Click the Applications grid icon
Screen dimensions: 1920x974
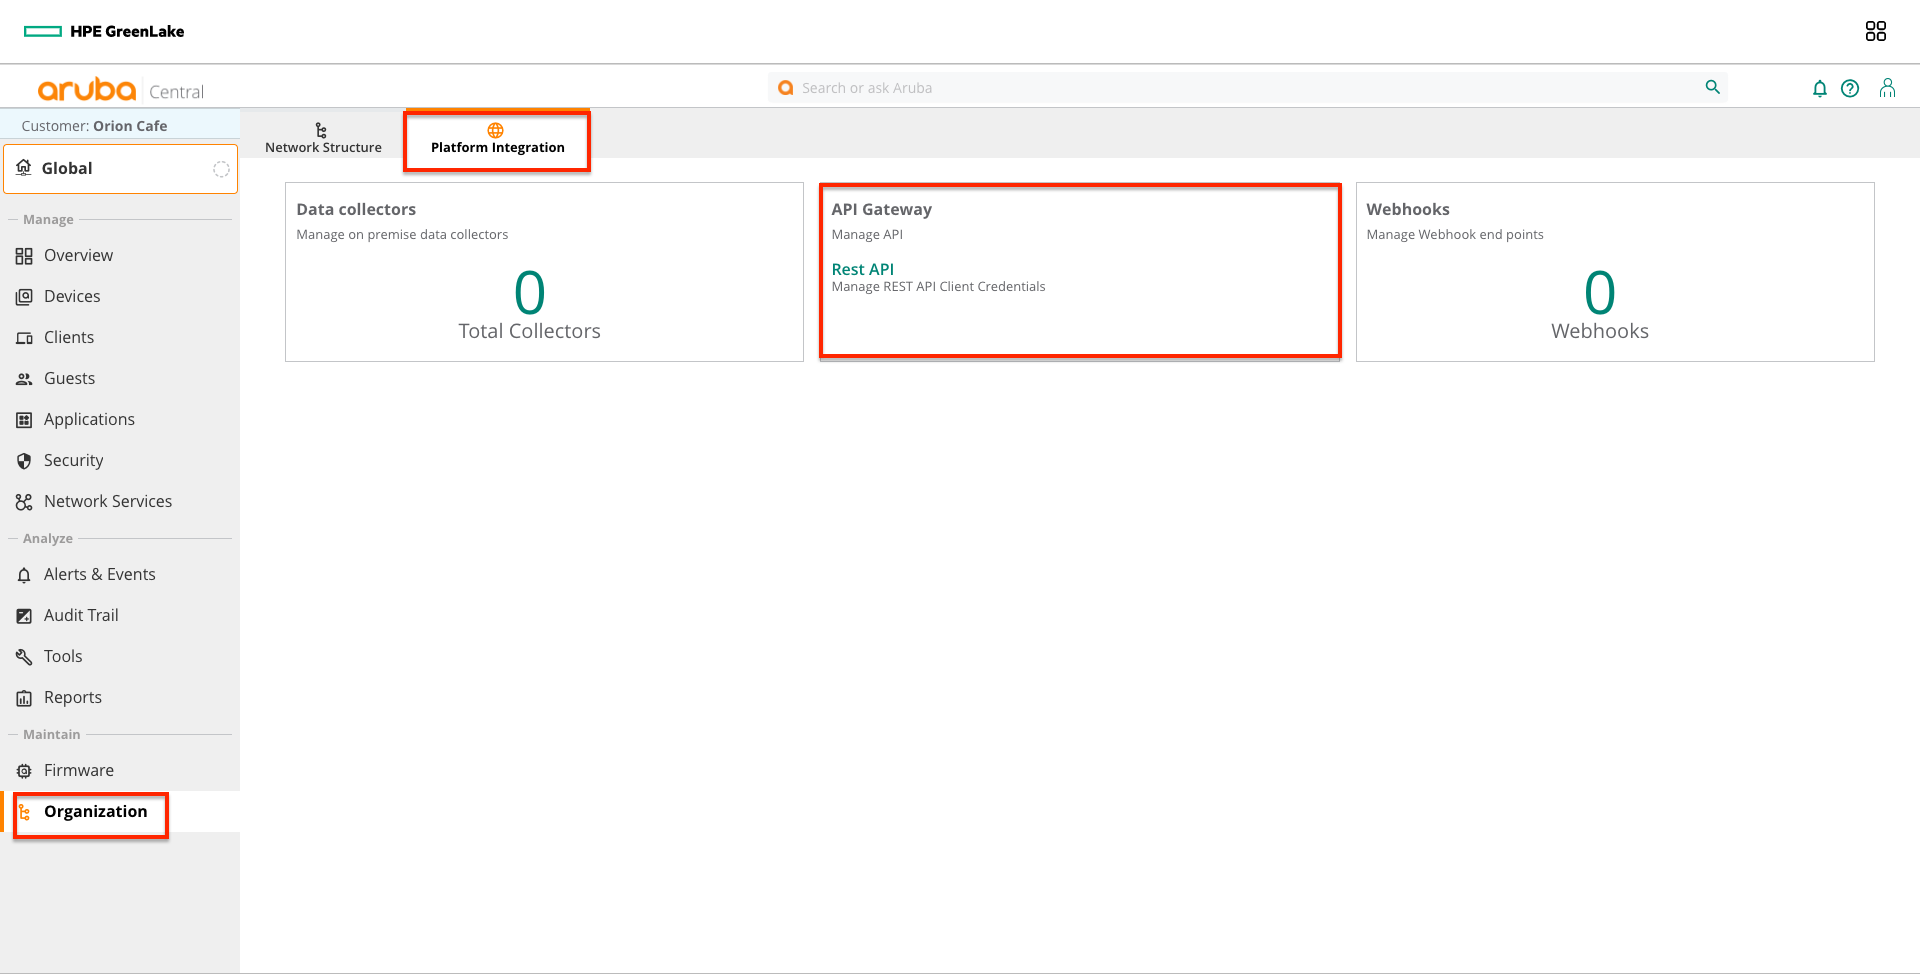point(24,420)
